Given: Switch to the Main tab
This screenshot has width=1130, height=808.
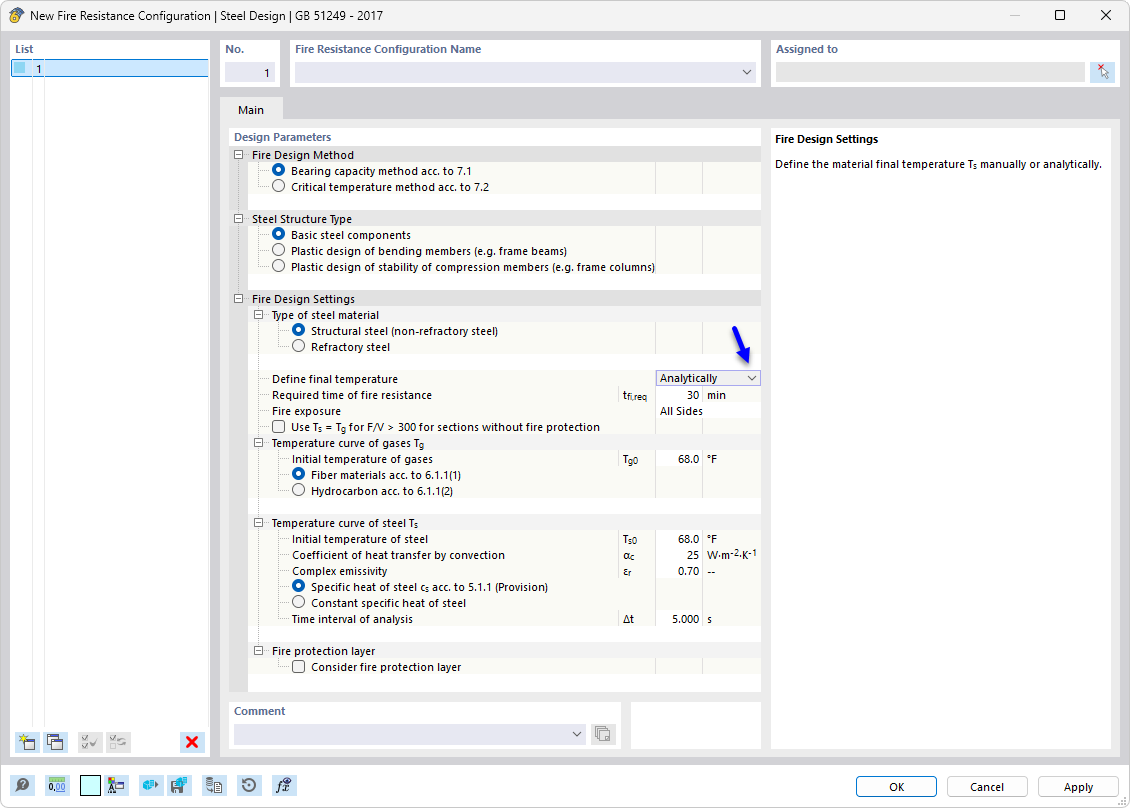Looking at the screenshot, I should click(x=250, y=109).
